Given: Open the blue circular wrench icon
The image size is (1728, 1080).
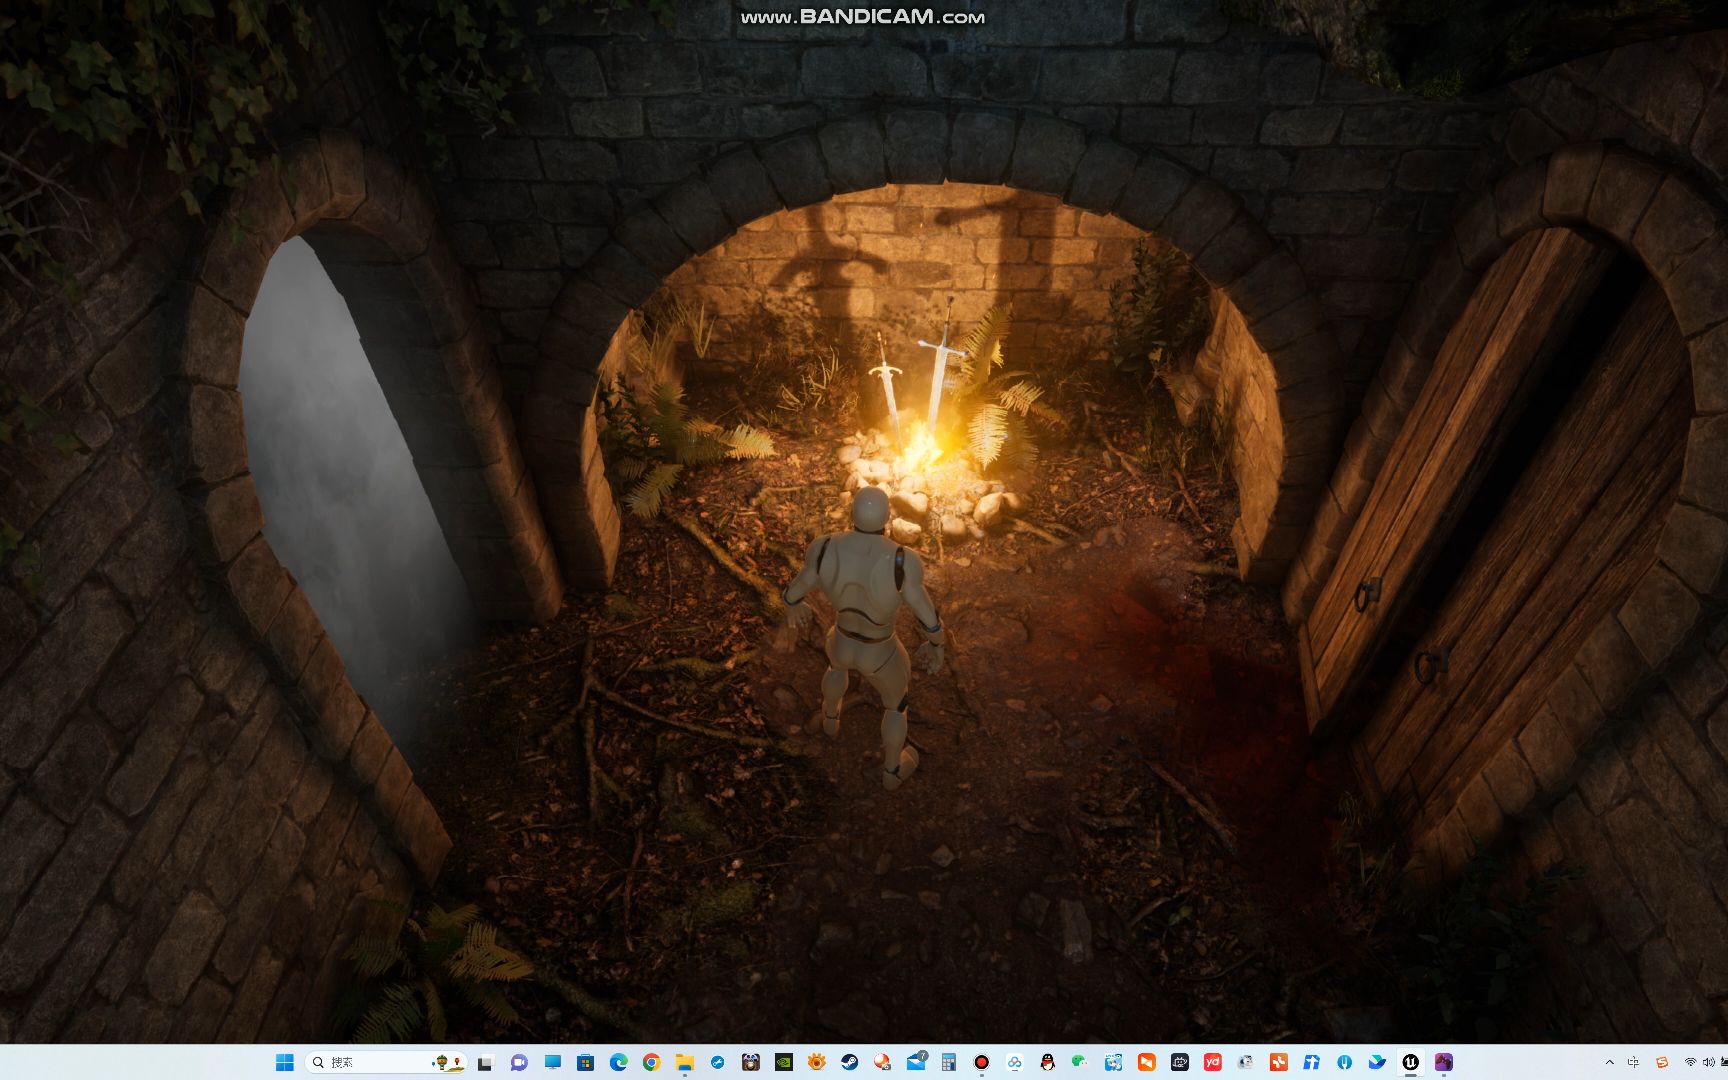Looking at the screenshot, I should pyautogui.click(x=717, y=1062).
